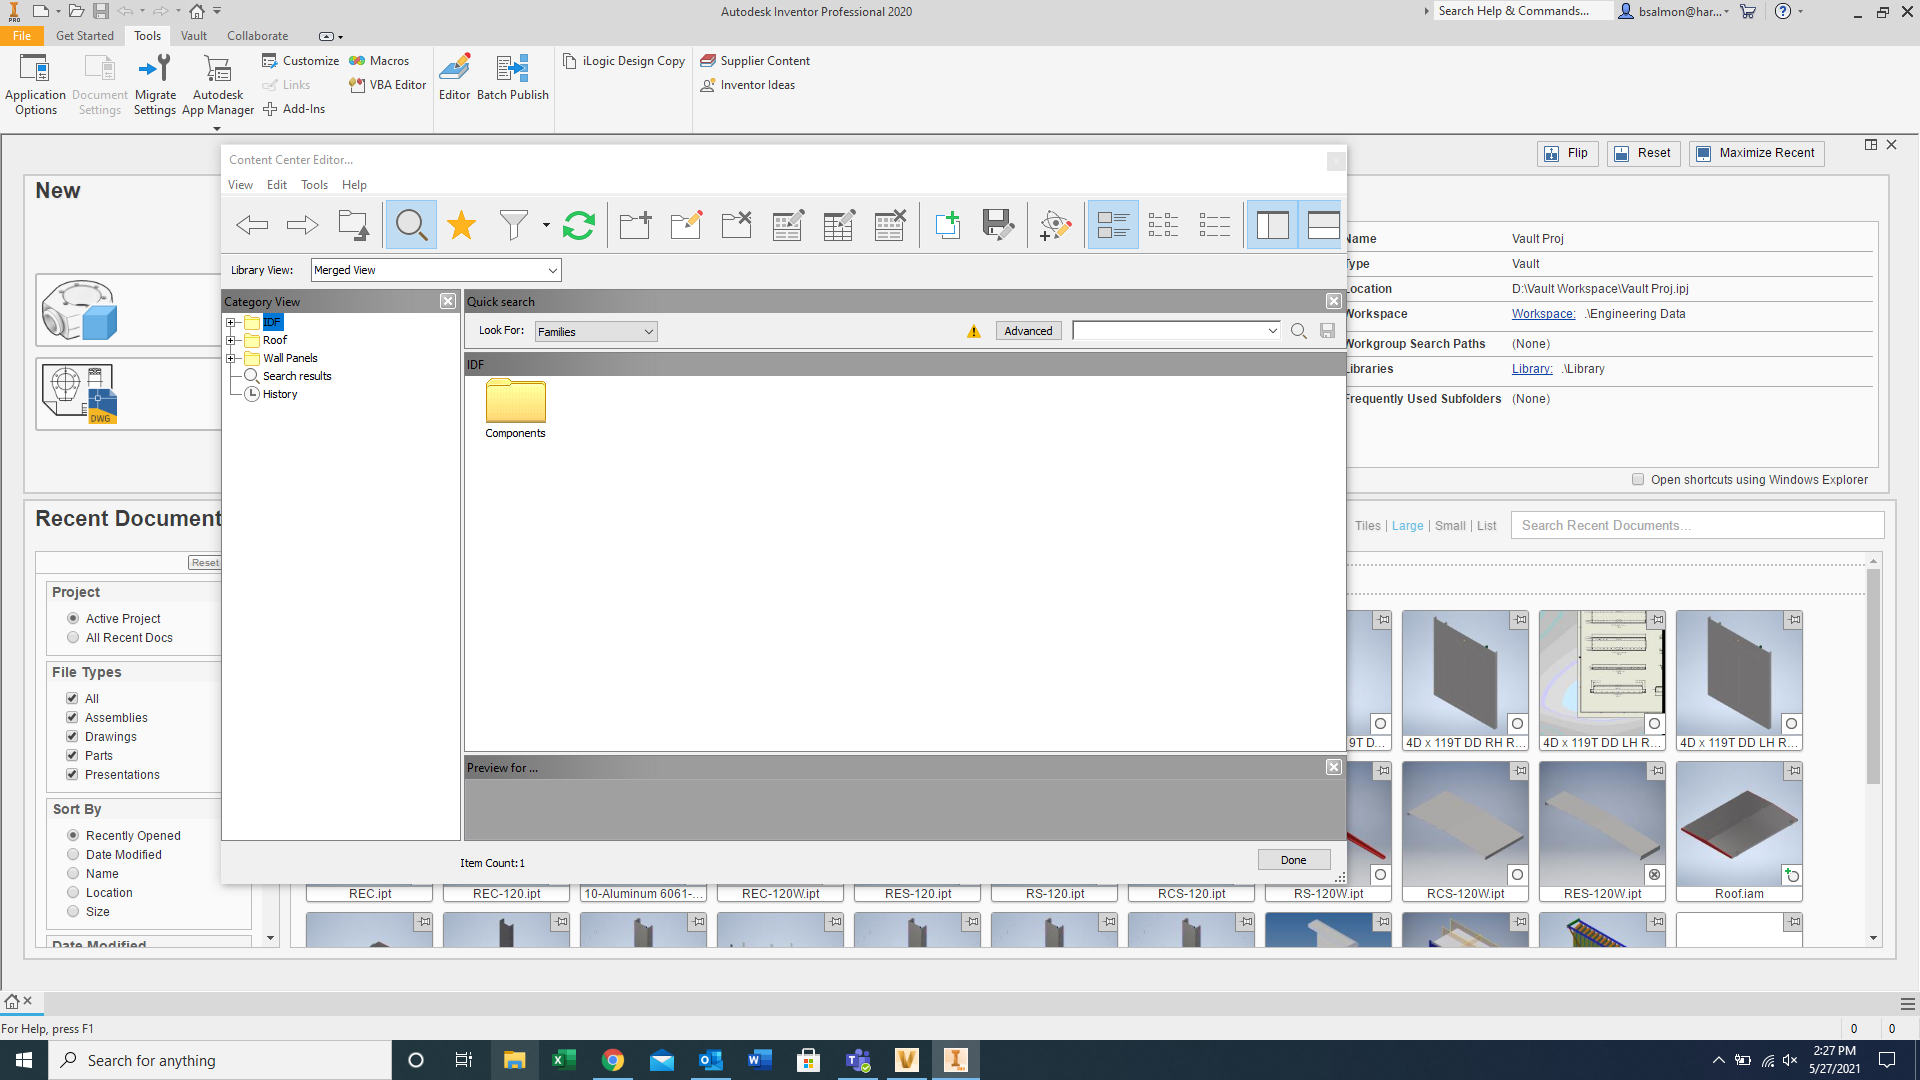Select the search icon in Content Center toolbar
This screenshot has height=1080, width=1920.
(411, 225)
